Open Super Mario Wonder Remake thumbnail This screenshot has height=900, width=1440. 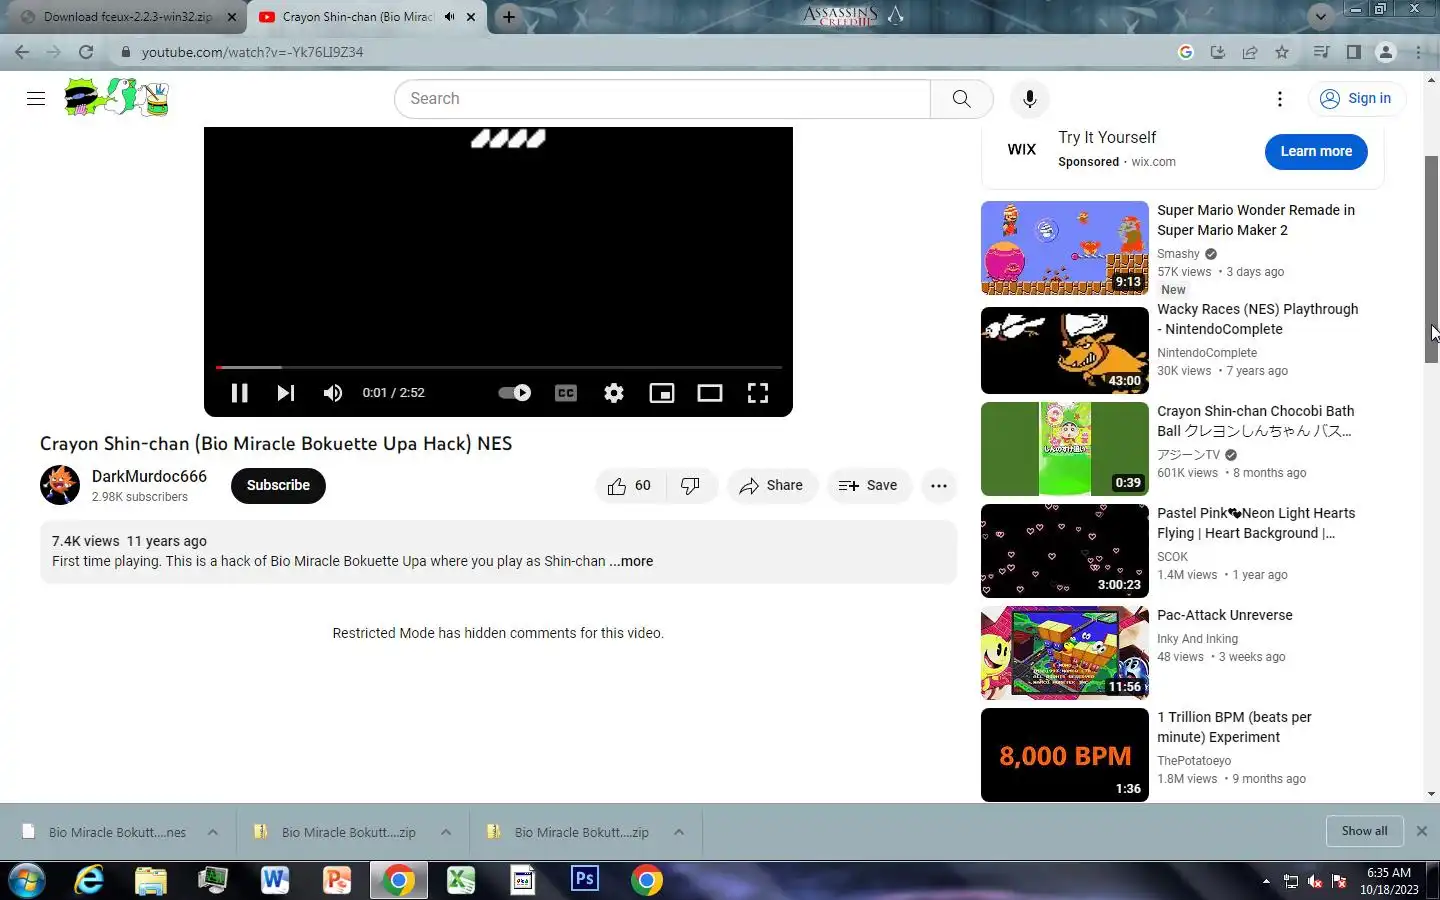[1064, 248]
